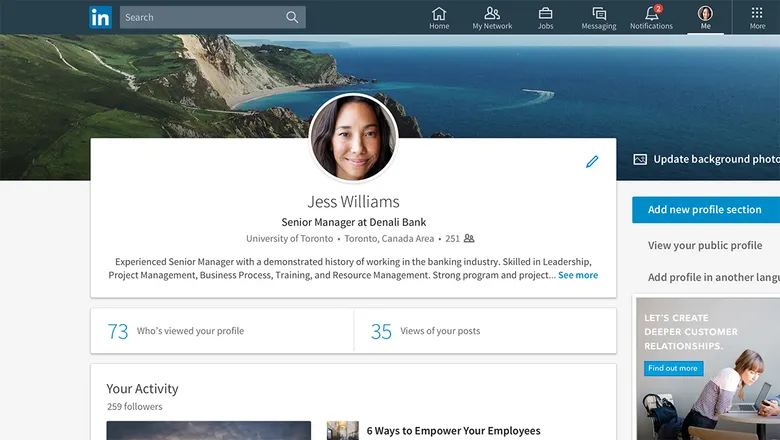Expand the Me profile menu
Screen dimensions: 780x440
pos(705,17)
